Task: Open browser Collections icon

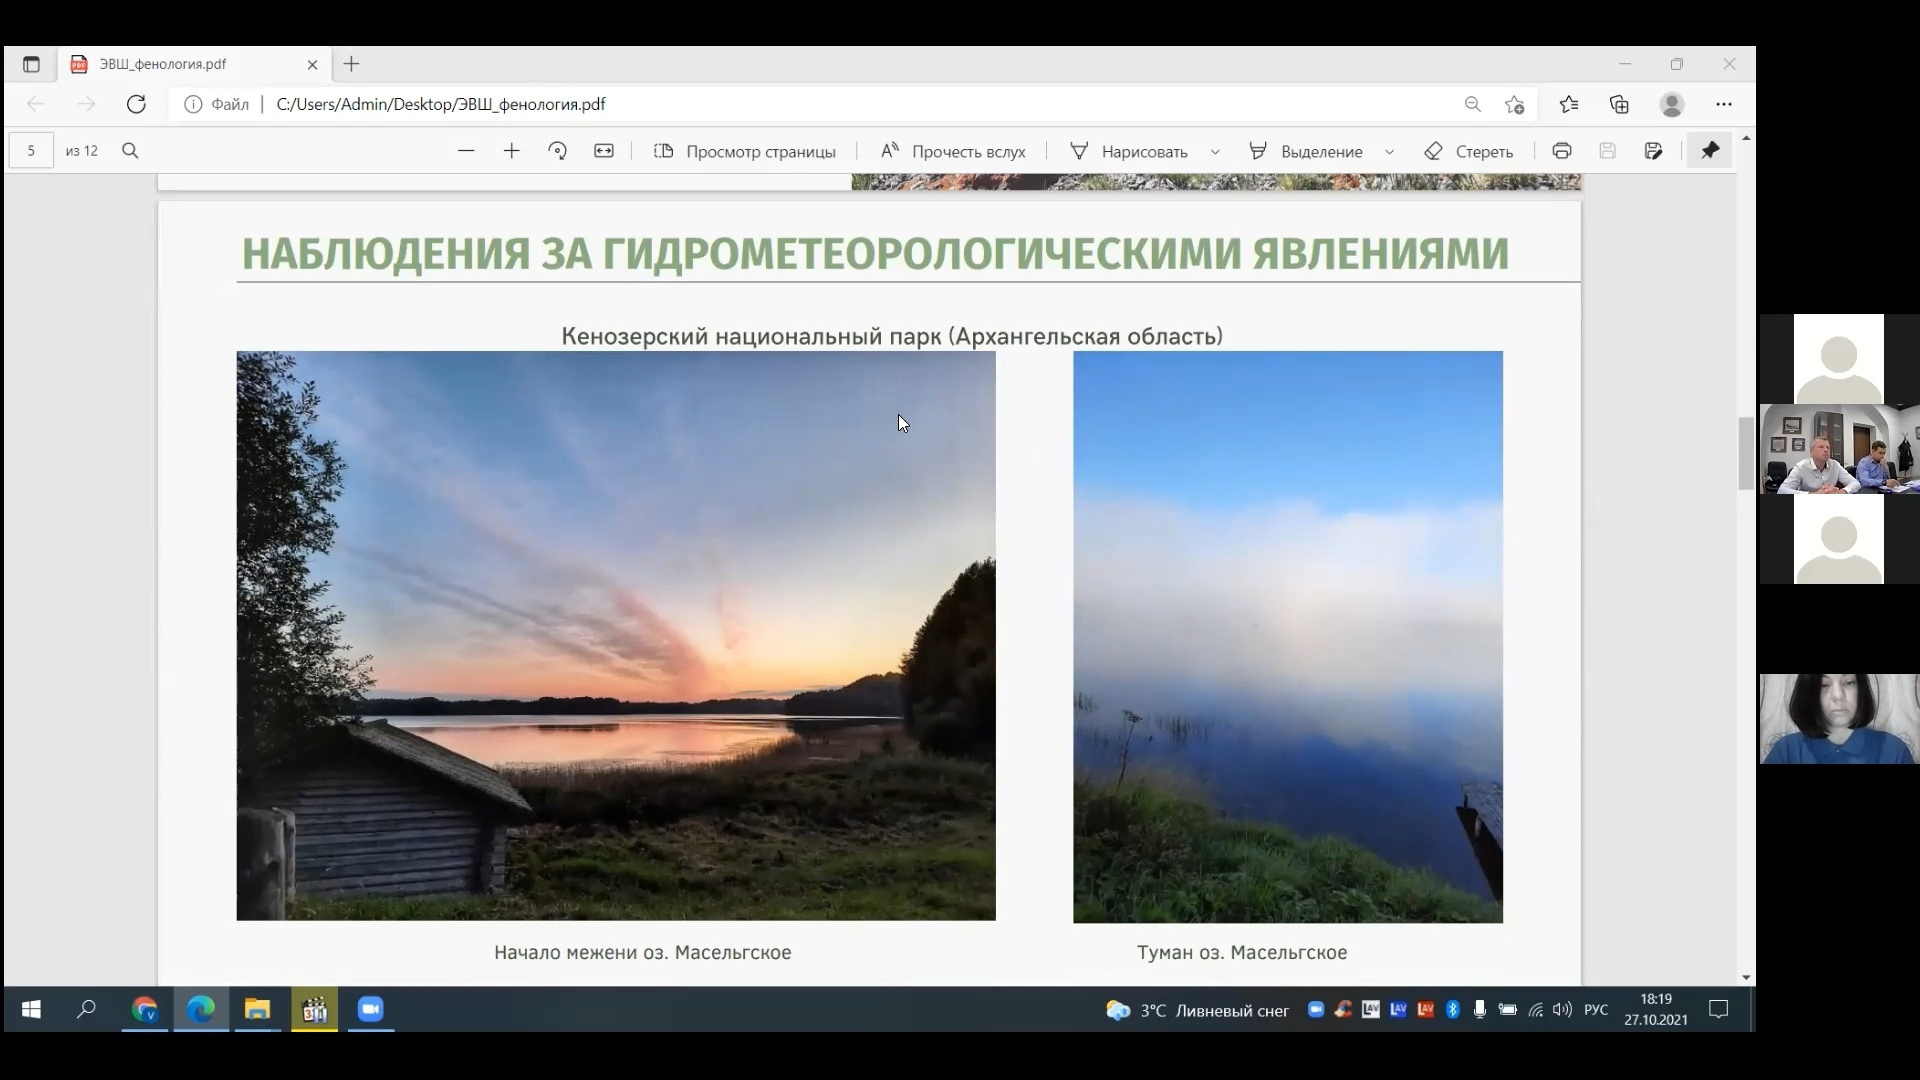Action: pos(1619,104)
